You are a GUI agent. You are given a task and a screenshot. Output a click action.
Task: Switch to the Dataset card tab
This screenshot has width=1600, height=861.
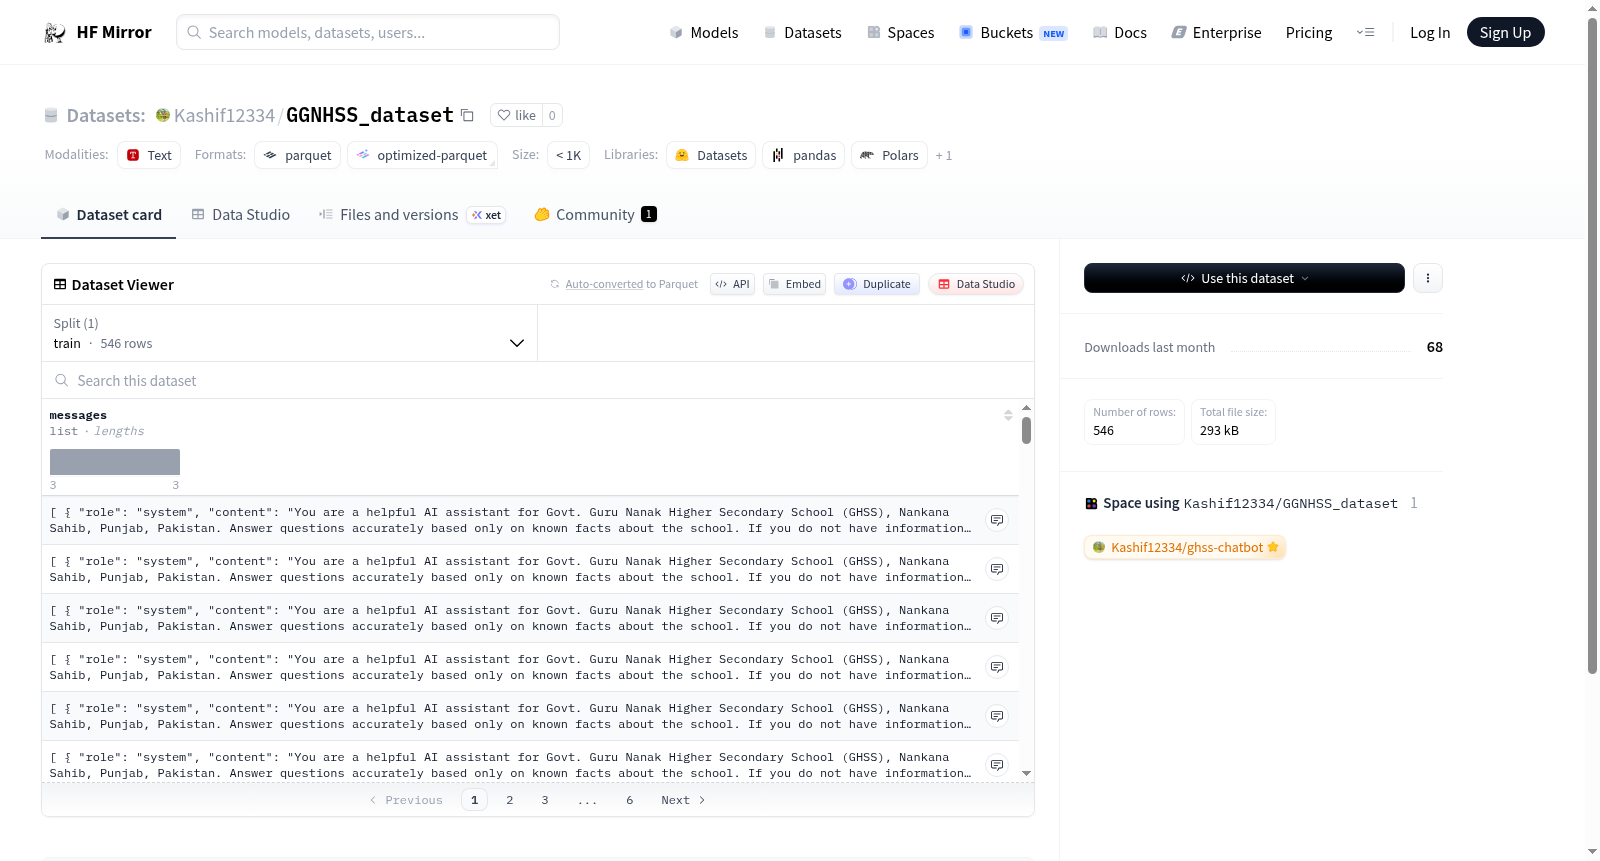pos(109,215)
